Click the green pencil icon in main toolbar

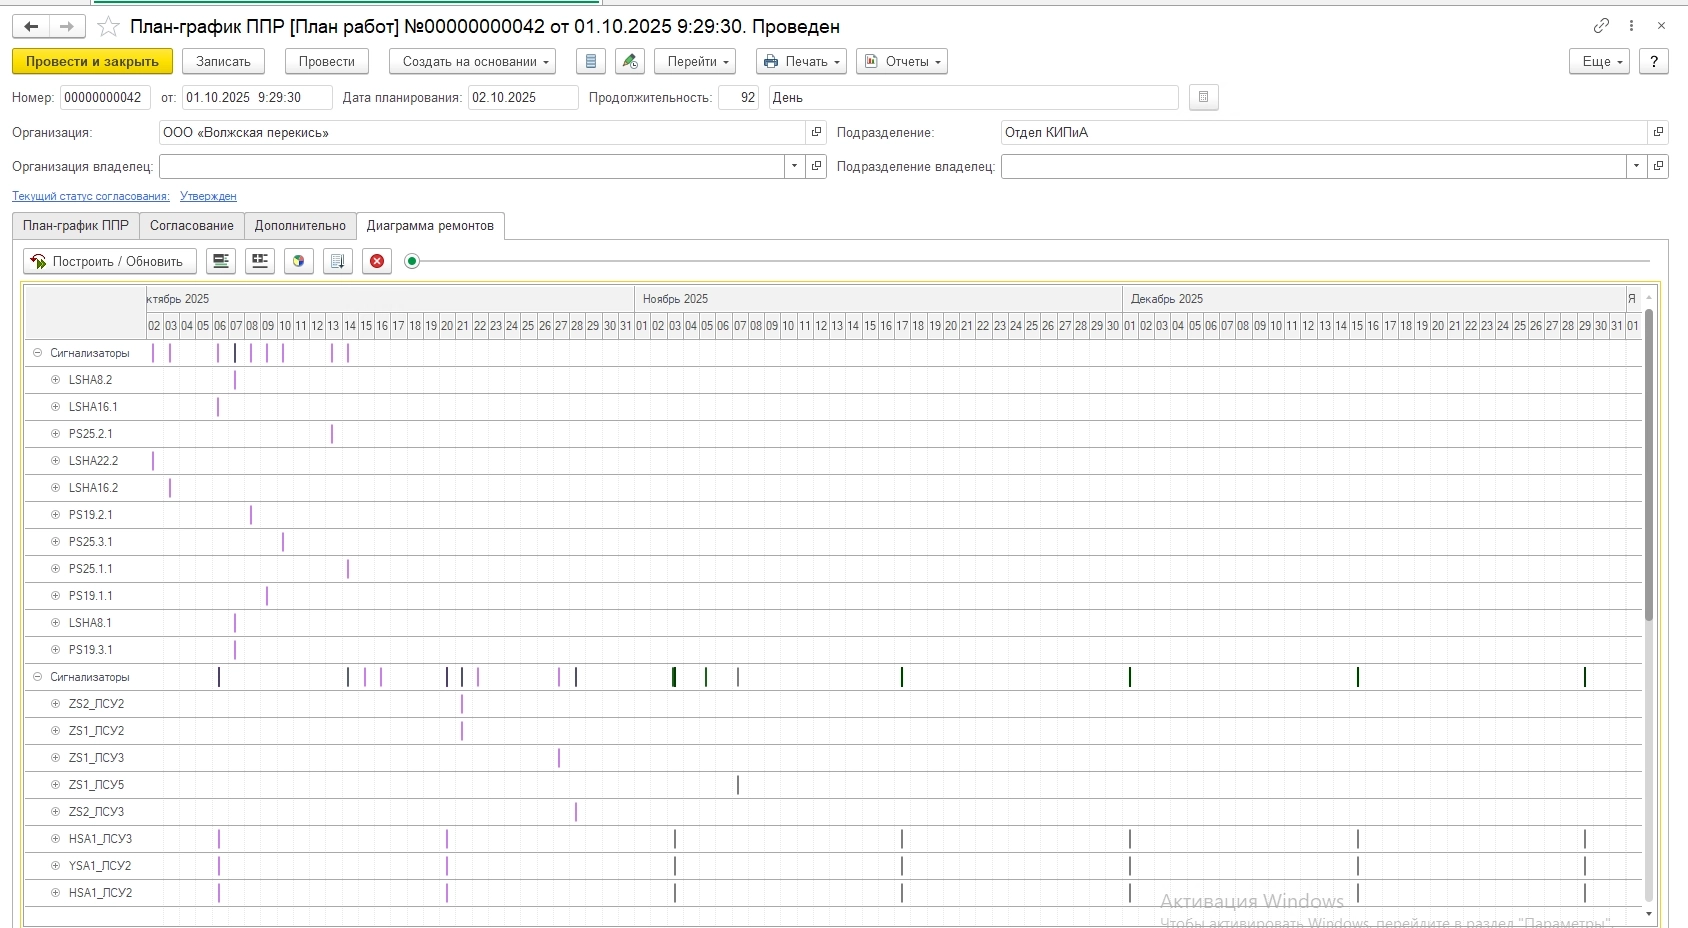[629, 62]
